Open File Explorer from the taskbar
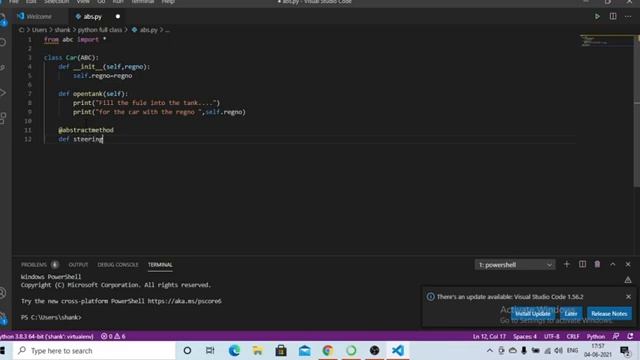640x360 pixels. (x=258, y=351)
